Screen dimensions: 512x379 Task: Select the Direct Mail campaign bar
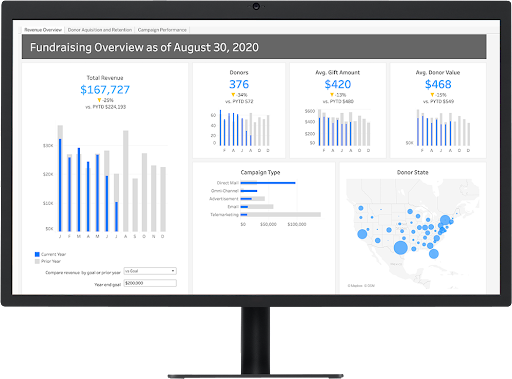pyautogui.click(x=268, y=183)
